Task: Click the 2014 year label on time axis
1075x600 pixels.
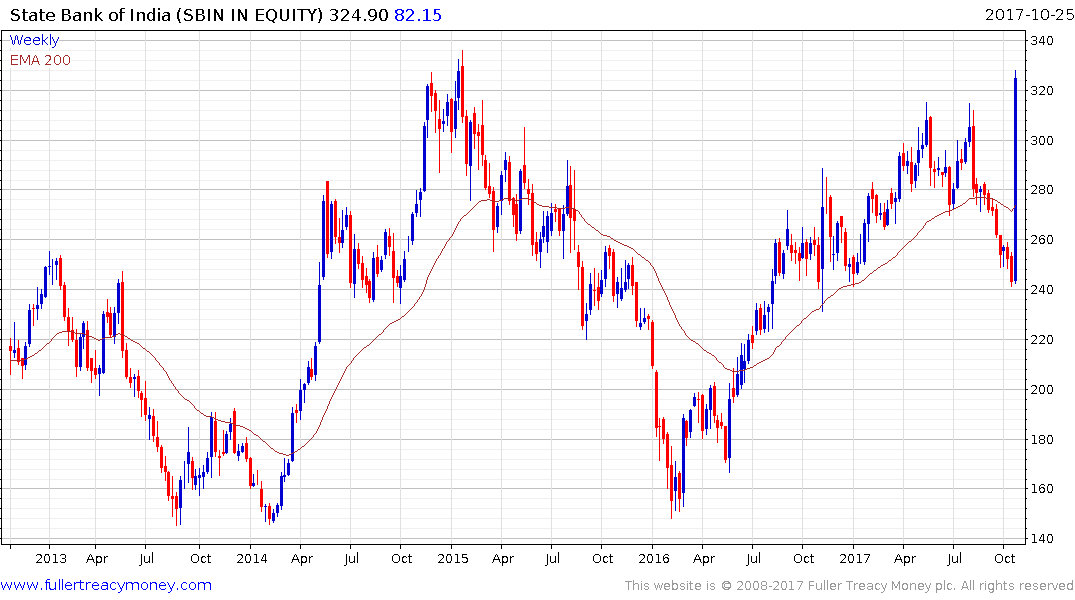Action: tap(252, 558)
